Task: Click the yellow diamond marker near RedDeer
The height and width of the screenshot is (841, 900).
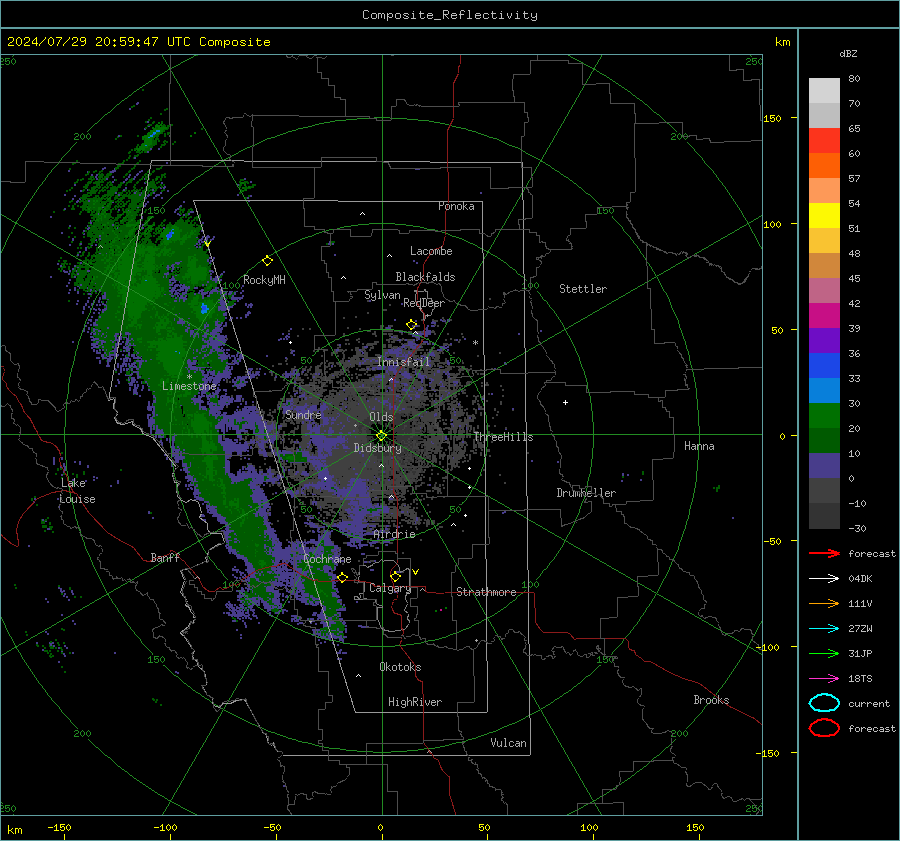Action: [412, 325]
